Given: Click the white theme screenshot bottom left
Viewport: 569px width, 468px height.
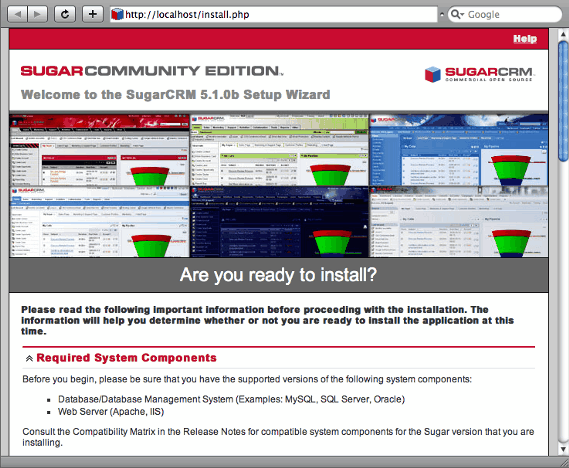Looking at the screenshot, I should point(99,222).
